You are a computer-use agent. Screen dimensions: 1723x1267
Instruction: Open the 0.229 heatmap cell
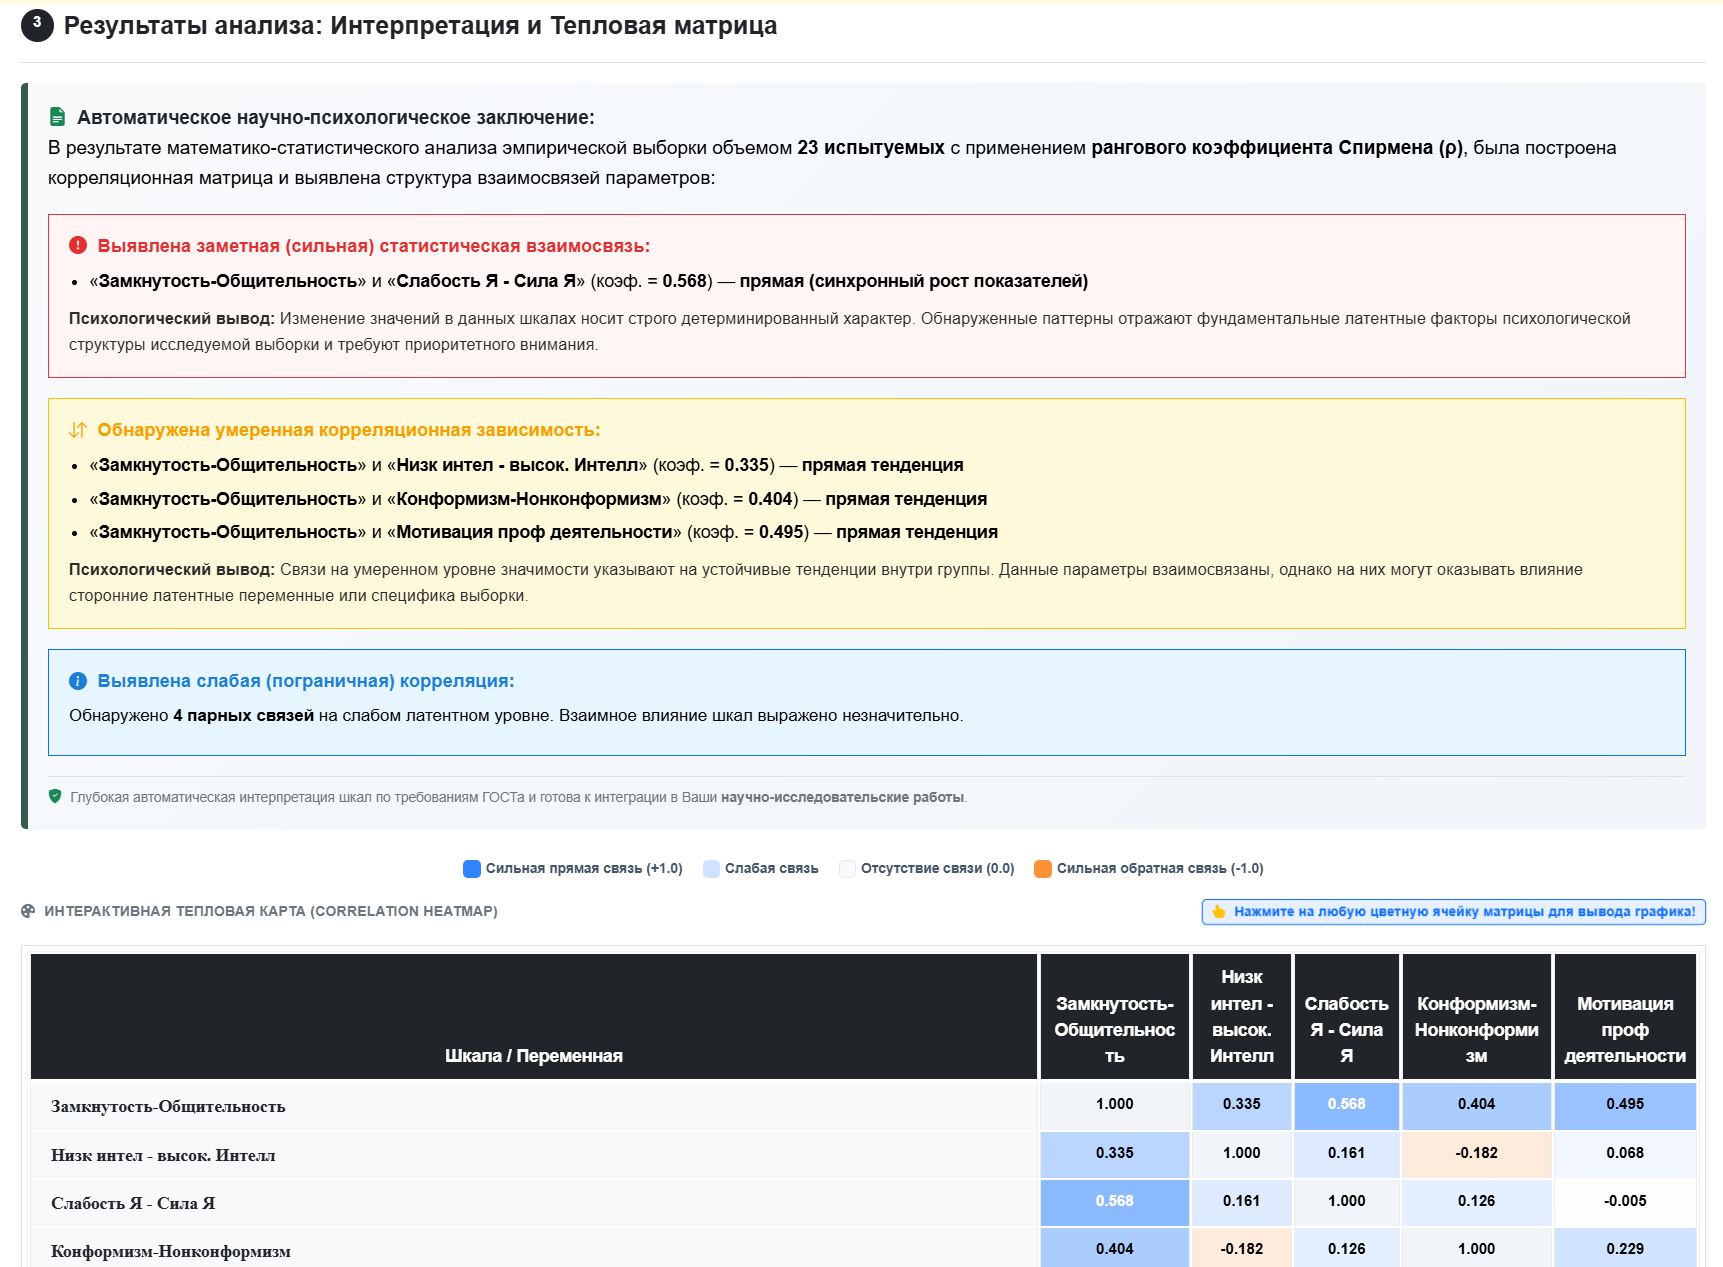click(x=1625, y=1249)
